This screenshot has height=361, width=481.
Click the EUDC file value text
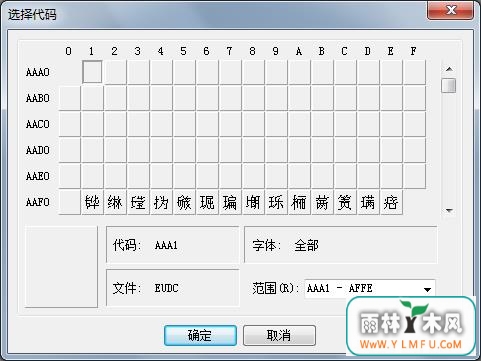tap(166, 288)
